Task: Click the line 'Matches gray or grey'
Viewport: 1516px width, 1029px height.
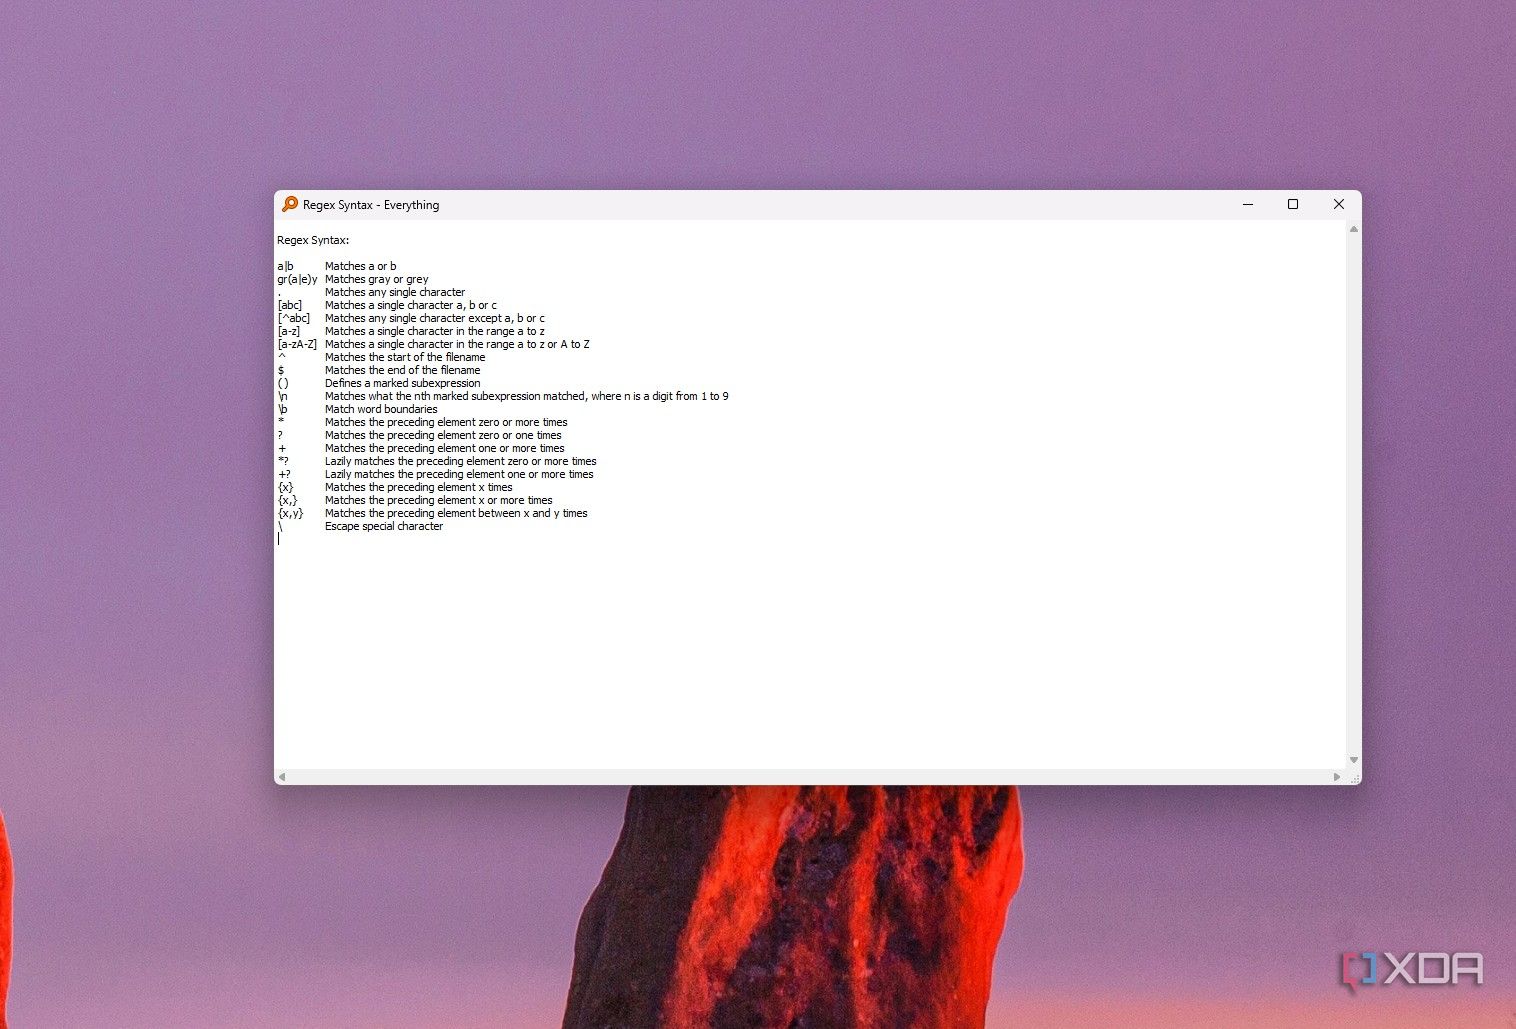Action: 376,279
